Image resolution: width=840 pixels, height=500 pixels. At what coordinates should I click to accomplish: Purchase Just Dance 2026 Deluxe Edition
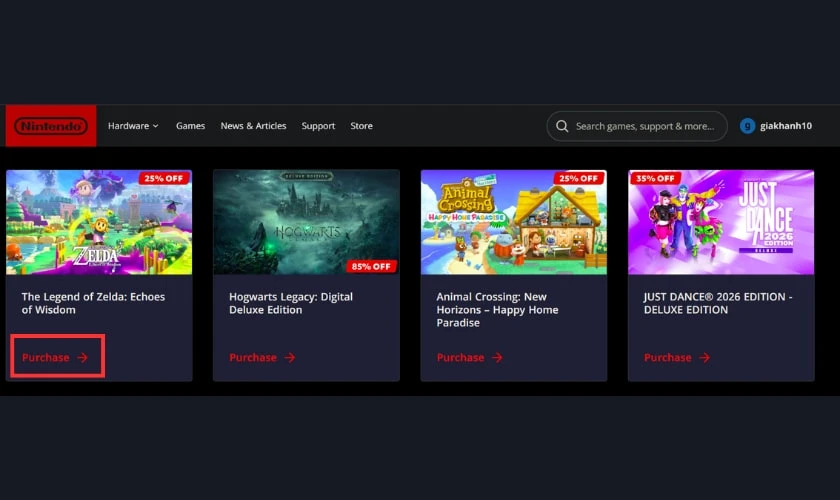pos(677,357)
